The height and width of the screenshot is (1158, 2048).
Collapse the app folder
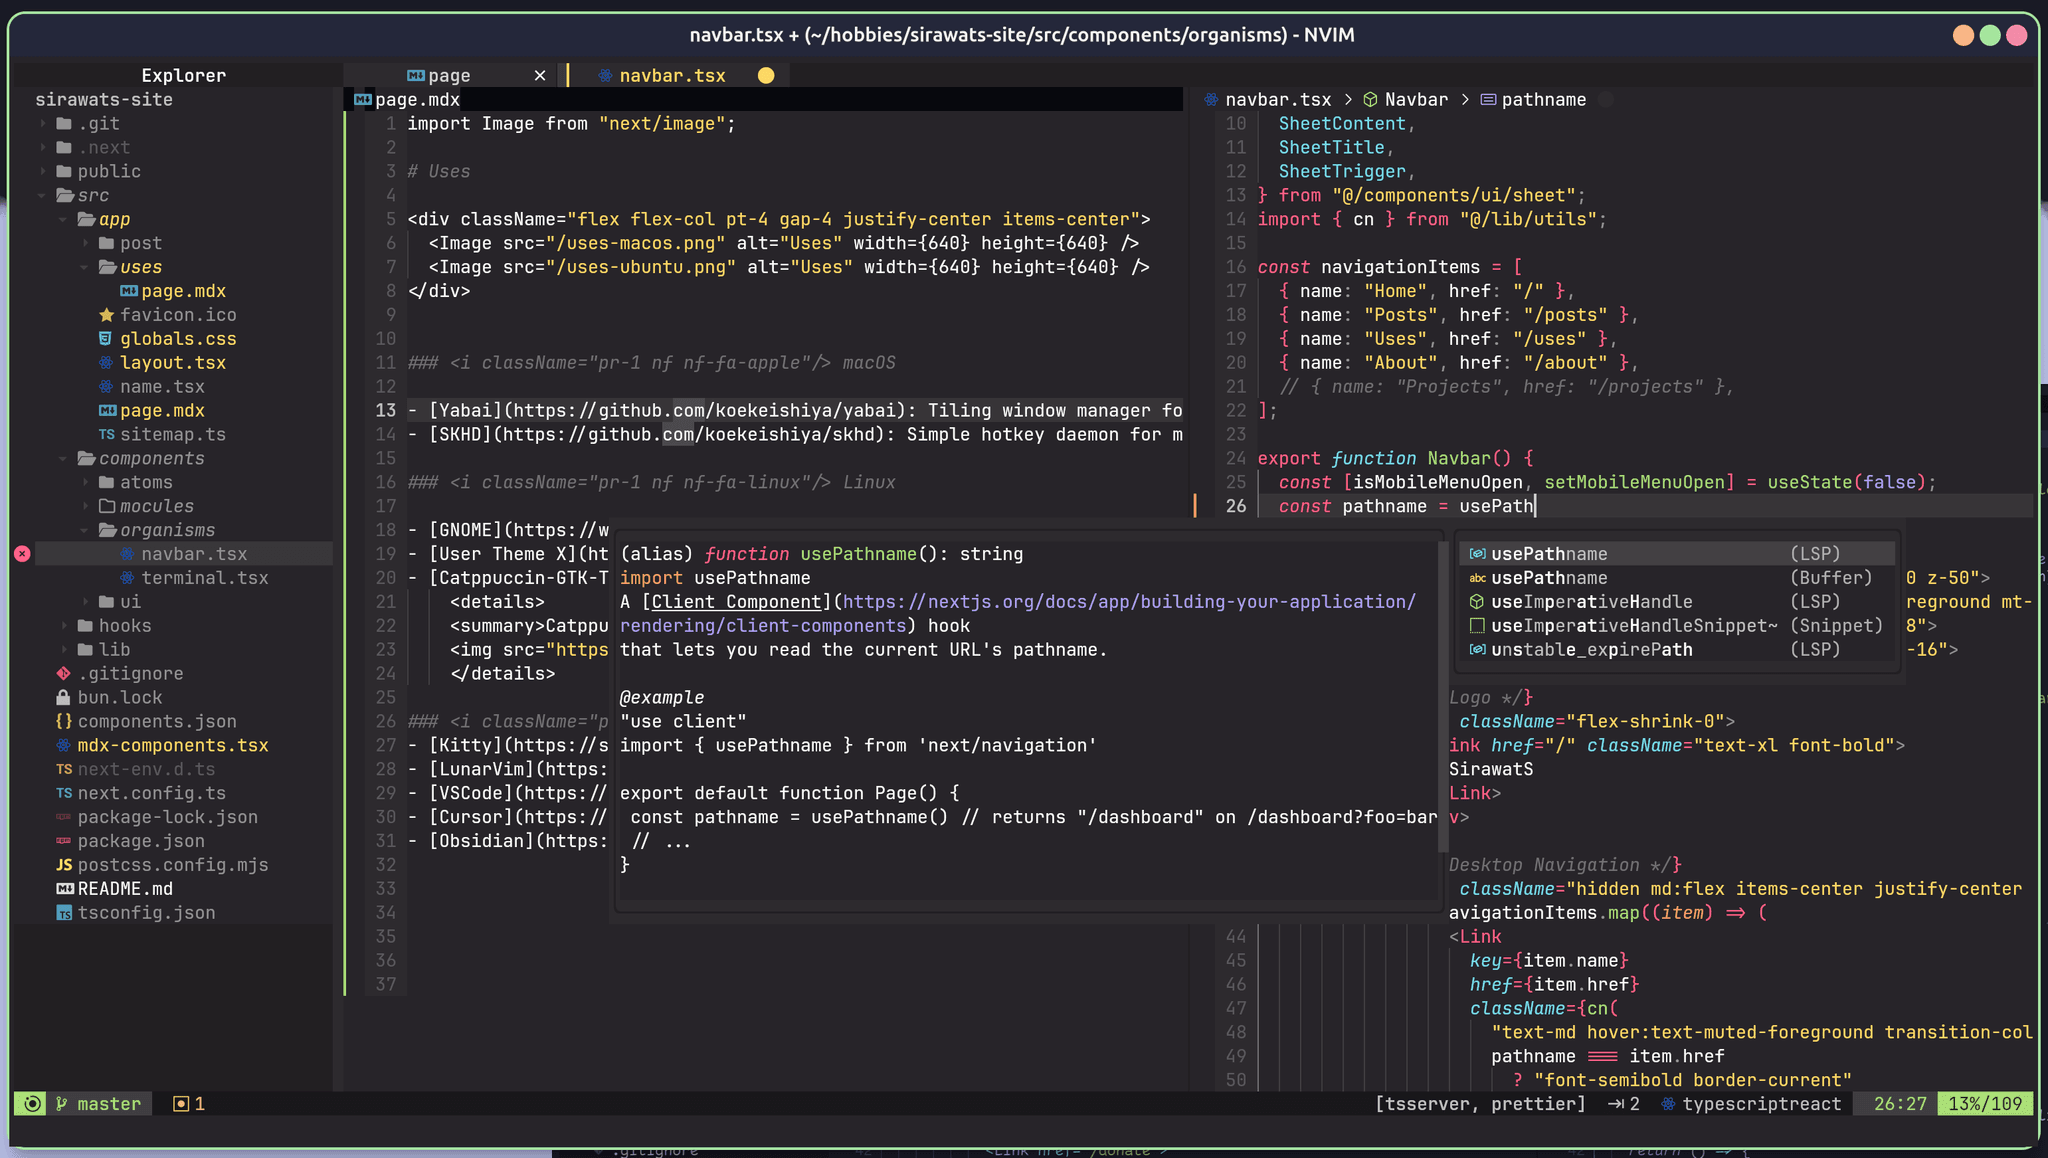(x=64, y=220)
